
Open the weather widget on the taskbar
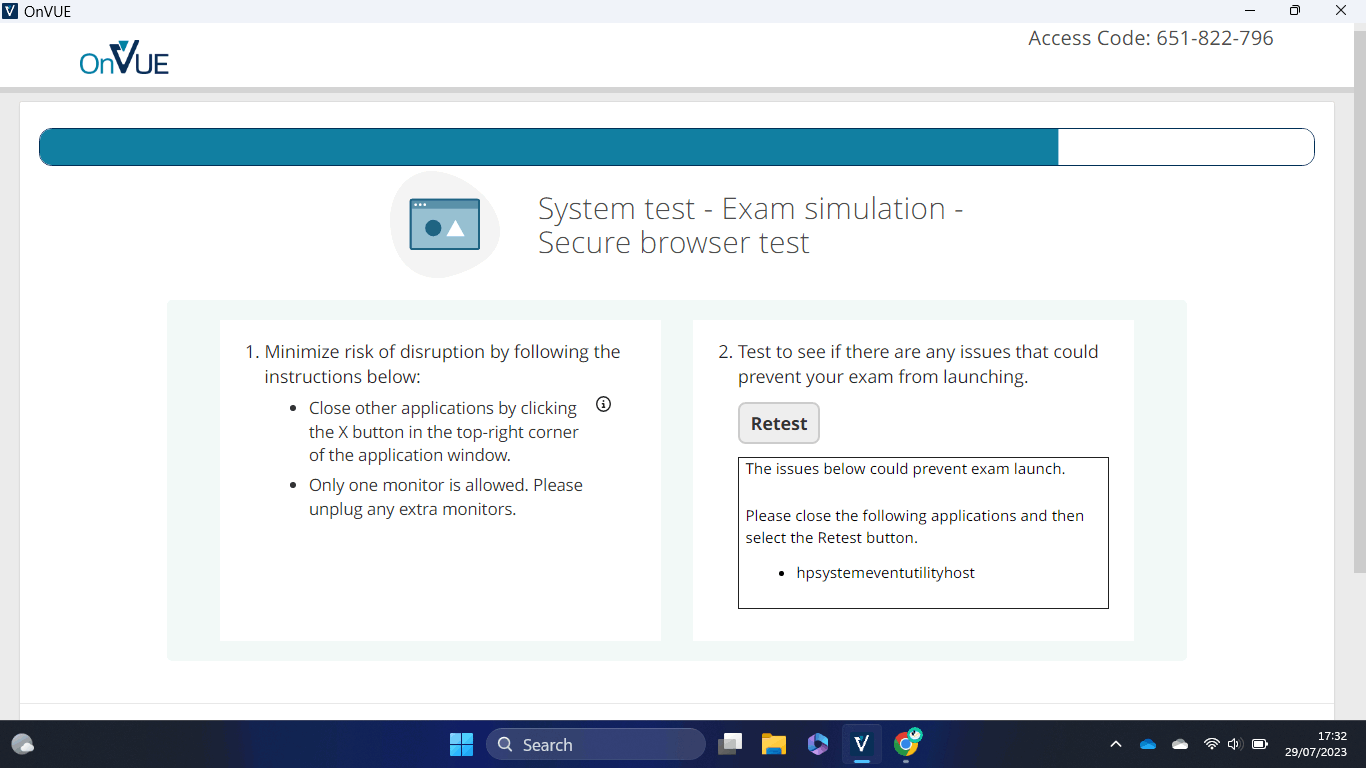point(23,744)
